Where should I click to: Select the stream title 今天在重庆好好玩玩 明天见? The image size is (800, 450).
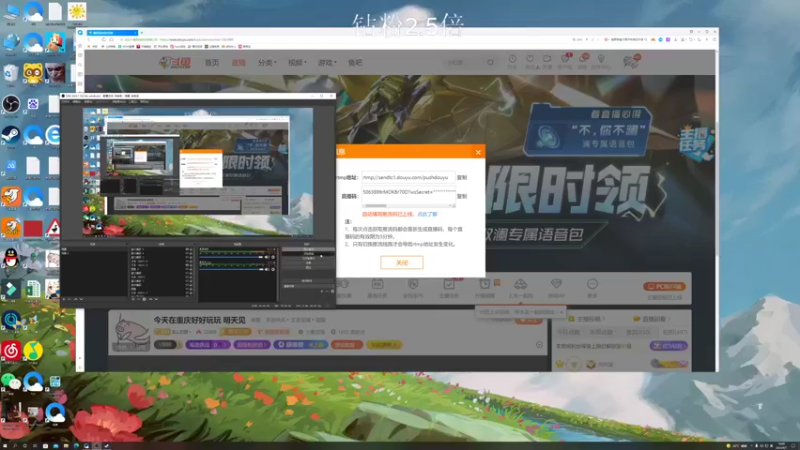pos(199,320)
